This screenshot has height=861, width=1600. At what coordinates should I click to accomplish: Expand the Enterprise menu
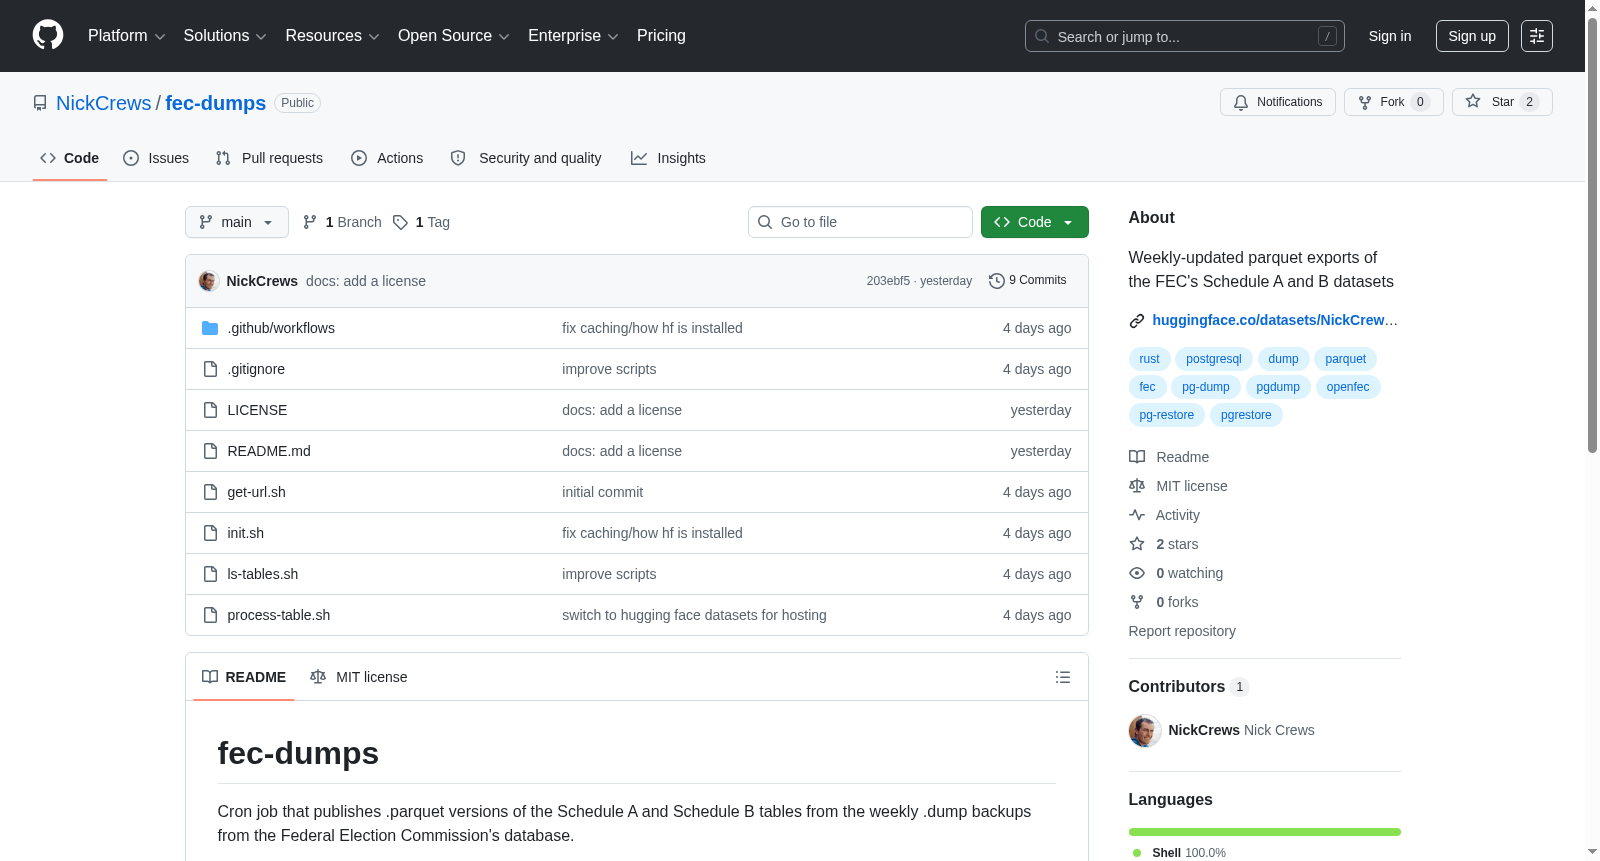point(573,36)
